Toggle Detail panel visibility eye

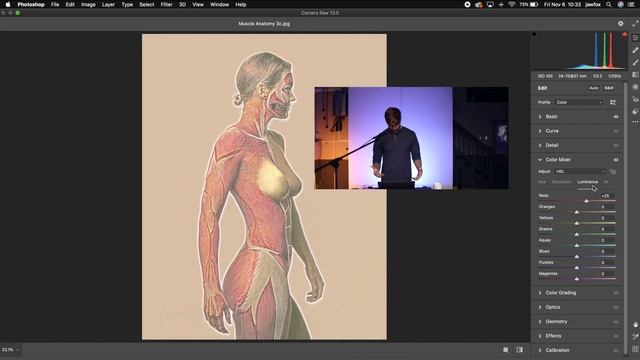[616, 145]
